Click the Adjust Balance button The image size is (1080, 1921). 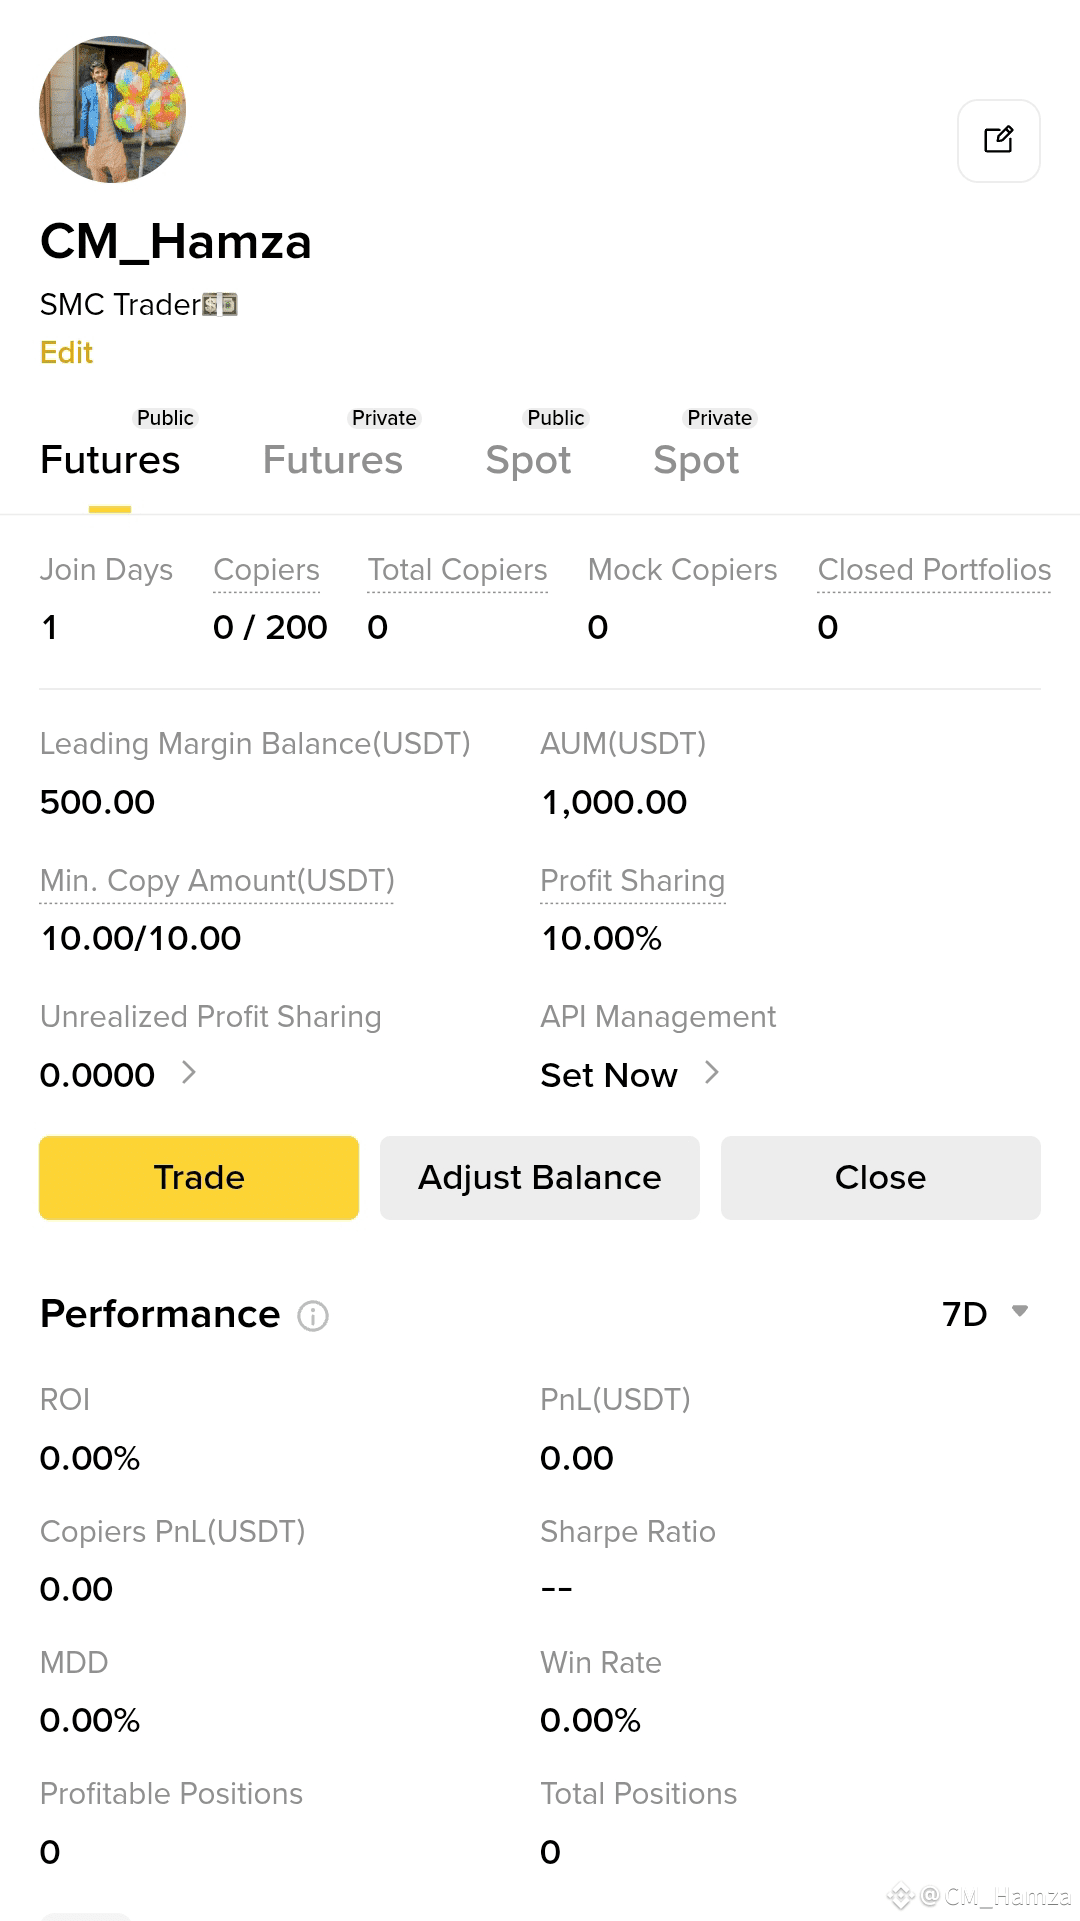(540, 1178)
